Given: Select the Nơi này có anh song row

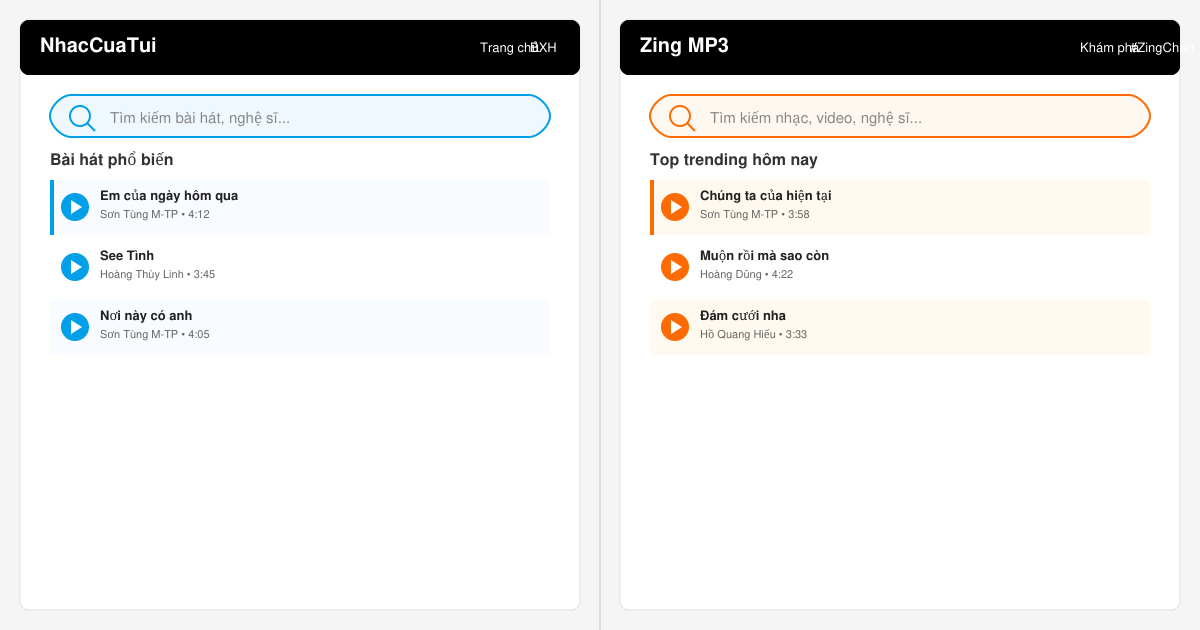Looking at the screenshot, I should [300, 327].
